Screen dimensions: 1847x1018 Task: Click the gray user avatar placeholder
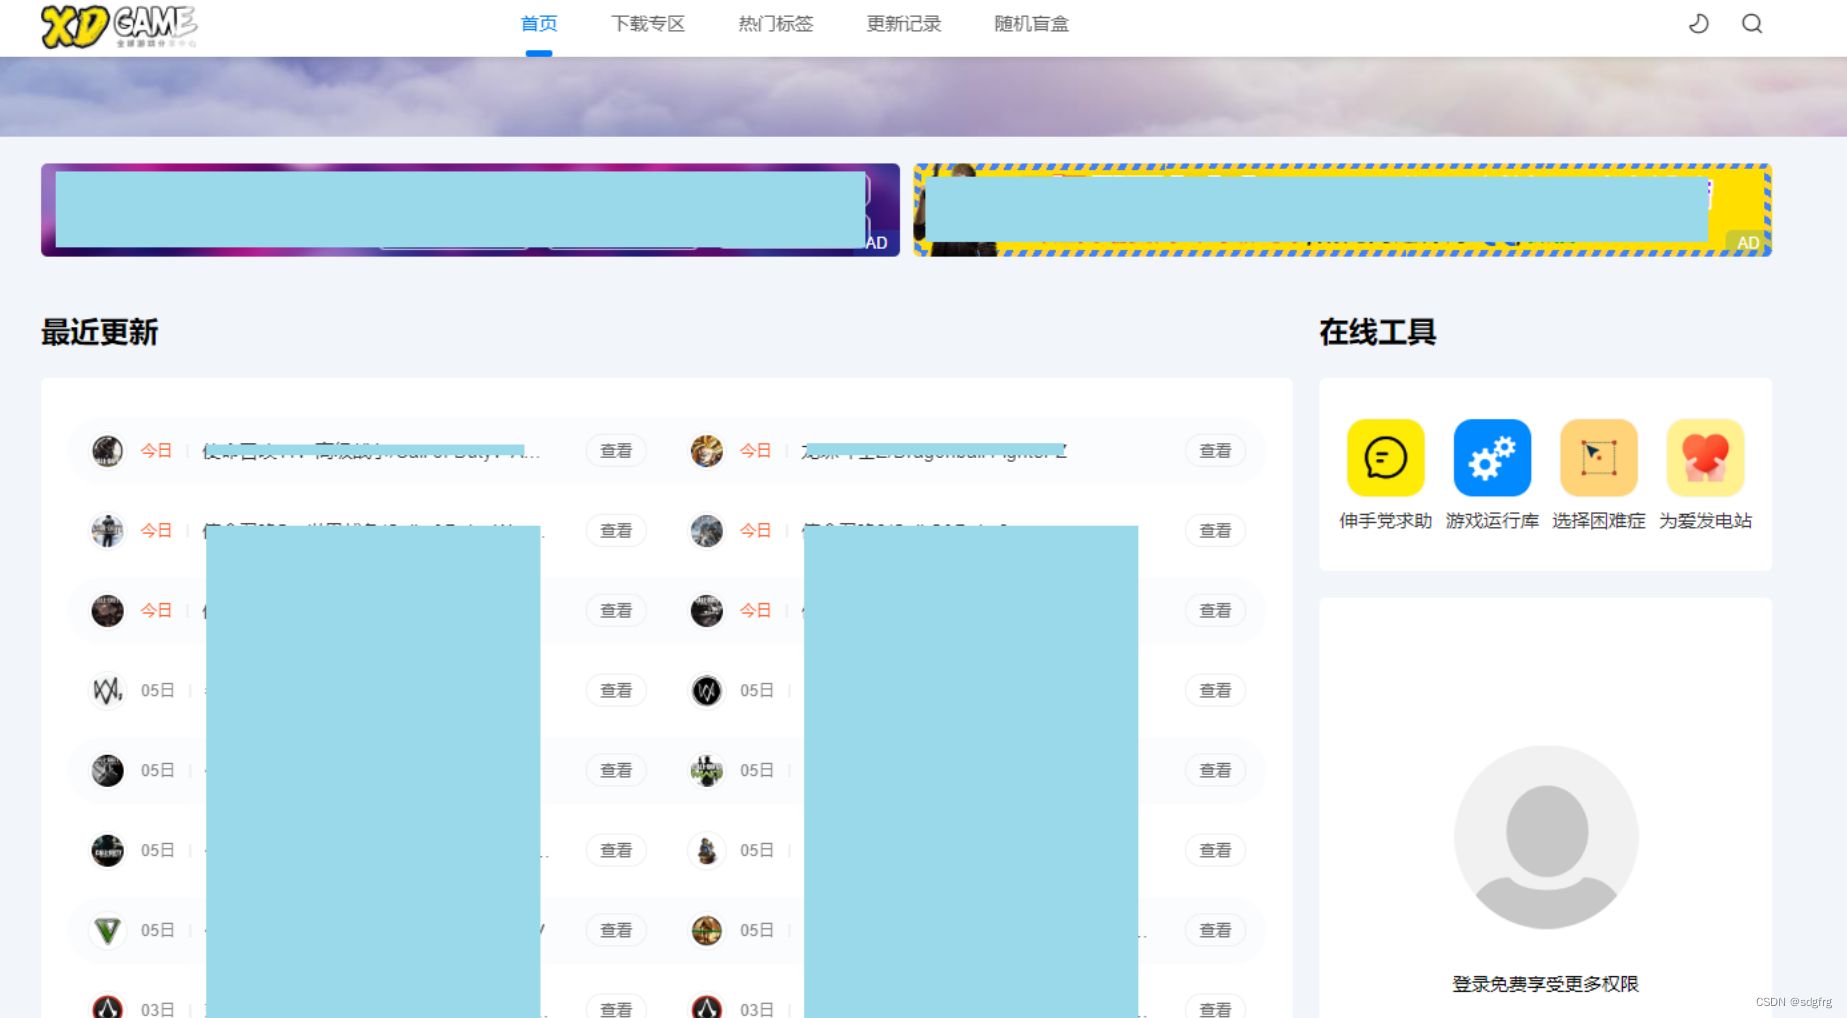pos(1546,838)
